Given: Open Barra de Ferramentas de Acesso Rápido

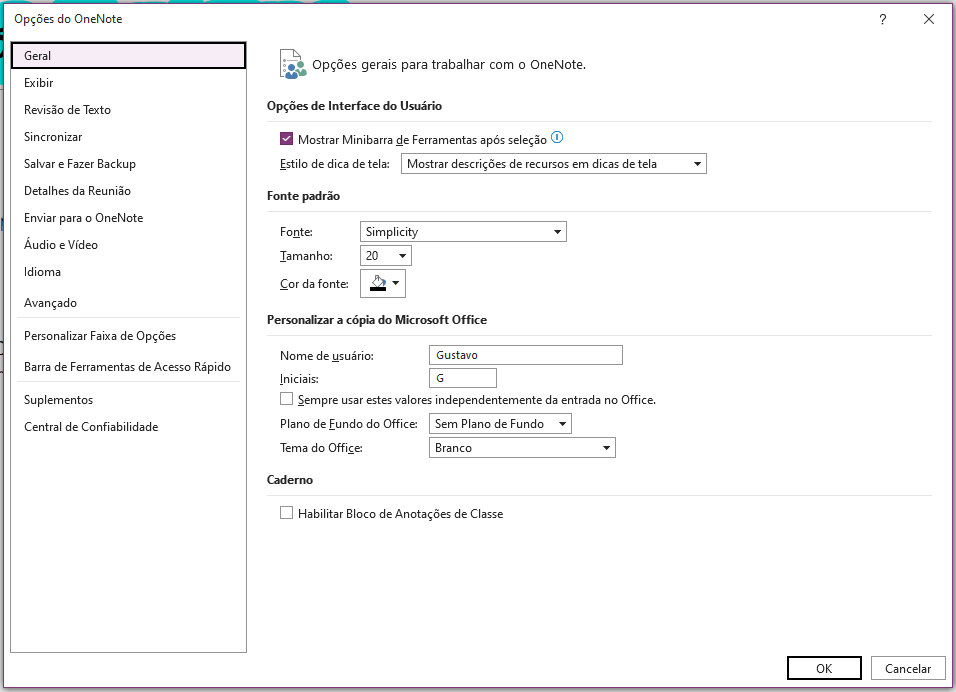Looking at the screenshot, I should [x=129, y=366].
